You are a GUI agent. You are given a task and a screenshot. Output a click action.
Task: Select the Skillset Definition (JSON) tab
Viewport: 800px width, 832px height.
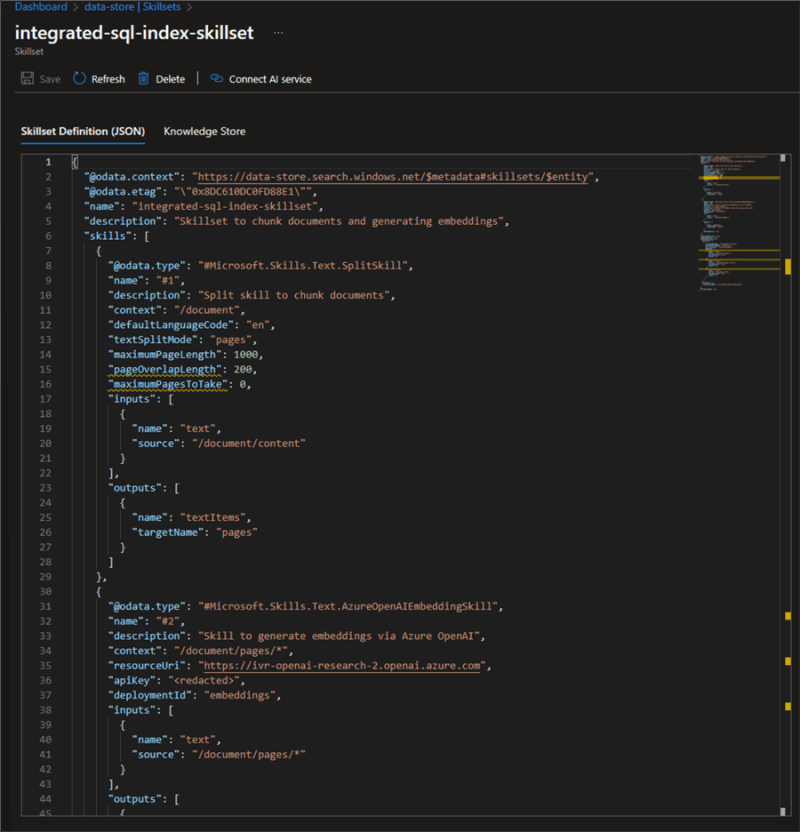[x=83, y=131]
